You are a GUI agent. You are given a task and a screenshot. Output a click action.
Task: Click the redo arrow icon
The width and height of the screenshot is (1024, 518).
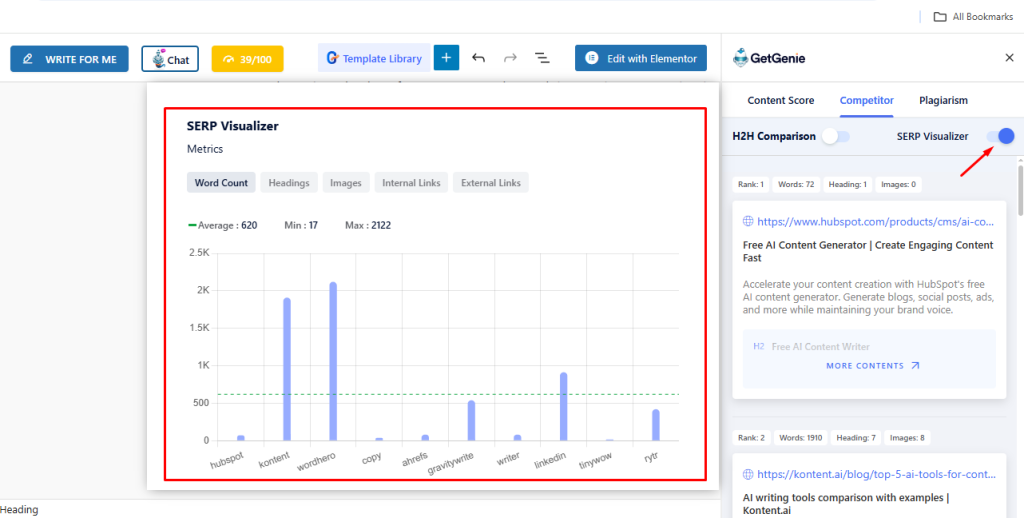click(x=510, y=58)
